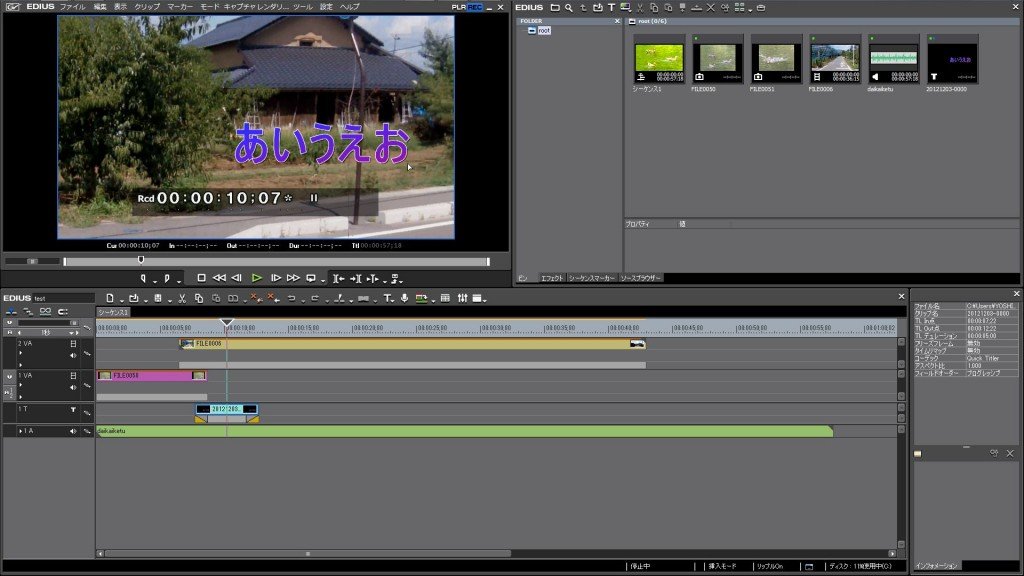Rewind playback in the player

(219, 278)
